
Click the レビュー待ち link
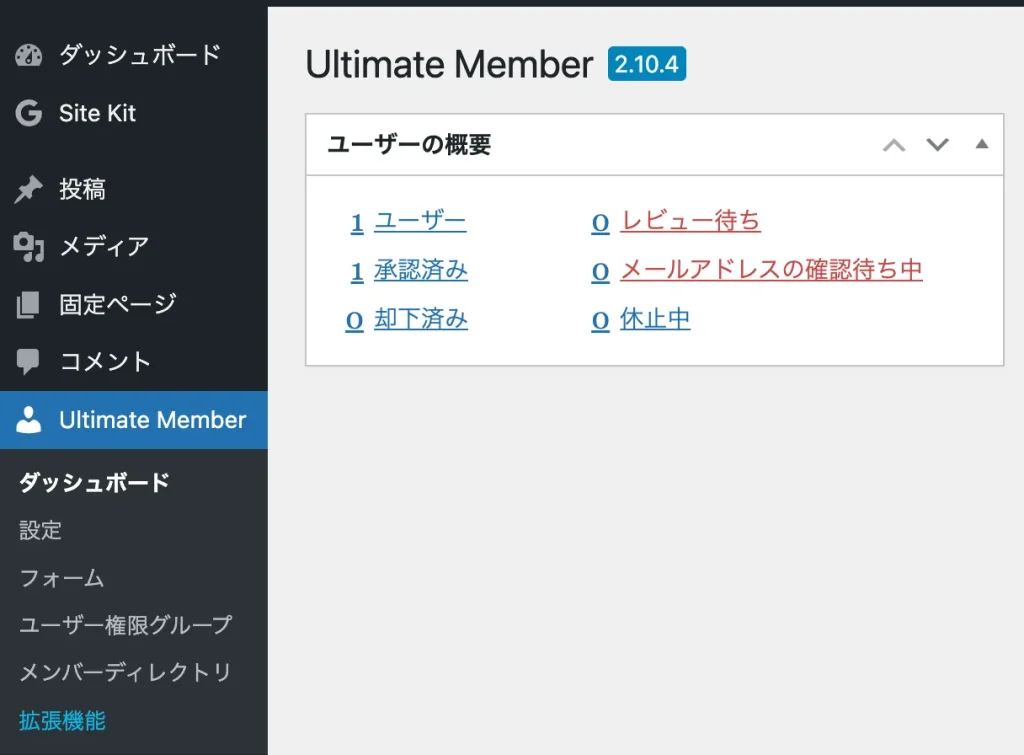[690, 221]
